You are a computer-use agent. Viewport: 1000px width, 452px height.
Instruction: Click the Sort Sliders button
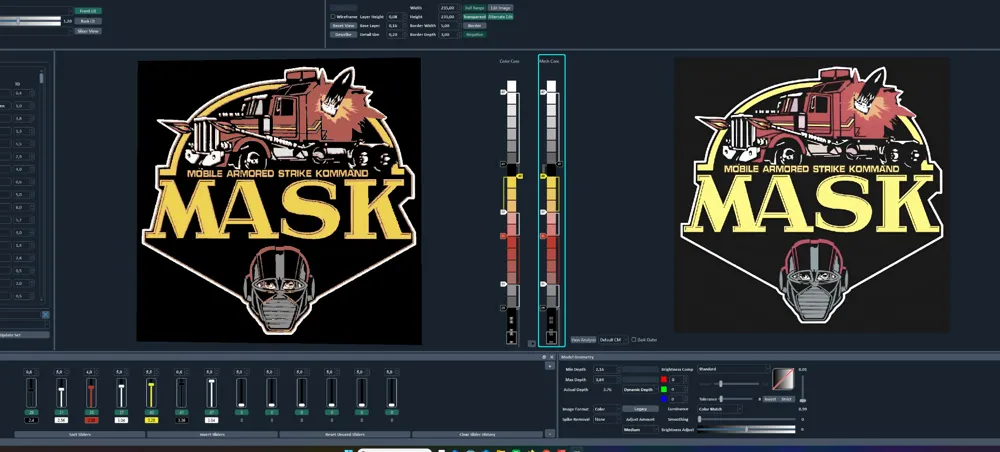80,434
